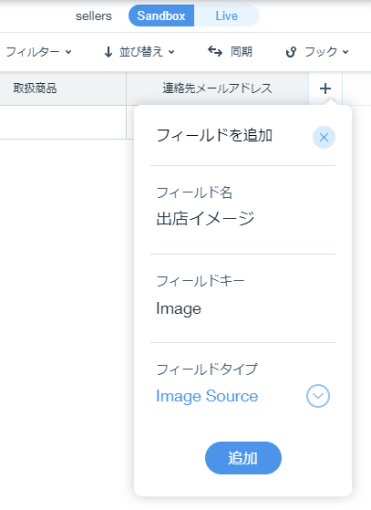Image resolution: width=371 pixels, height=510 pixels.
Task: Click the plus icon to add column
Action: coord(325,88)
